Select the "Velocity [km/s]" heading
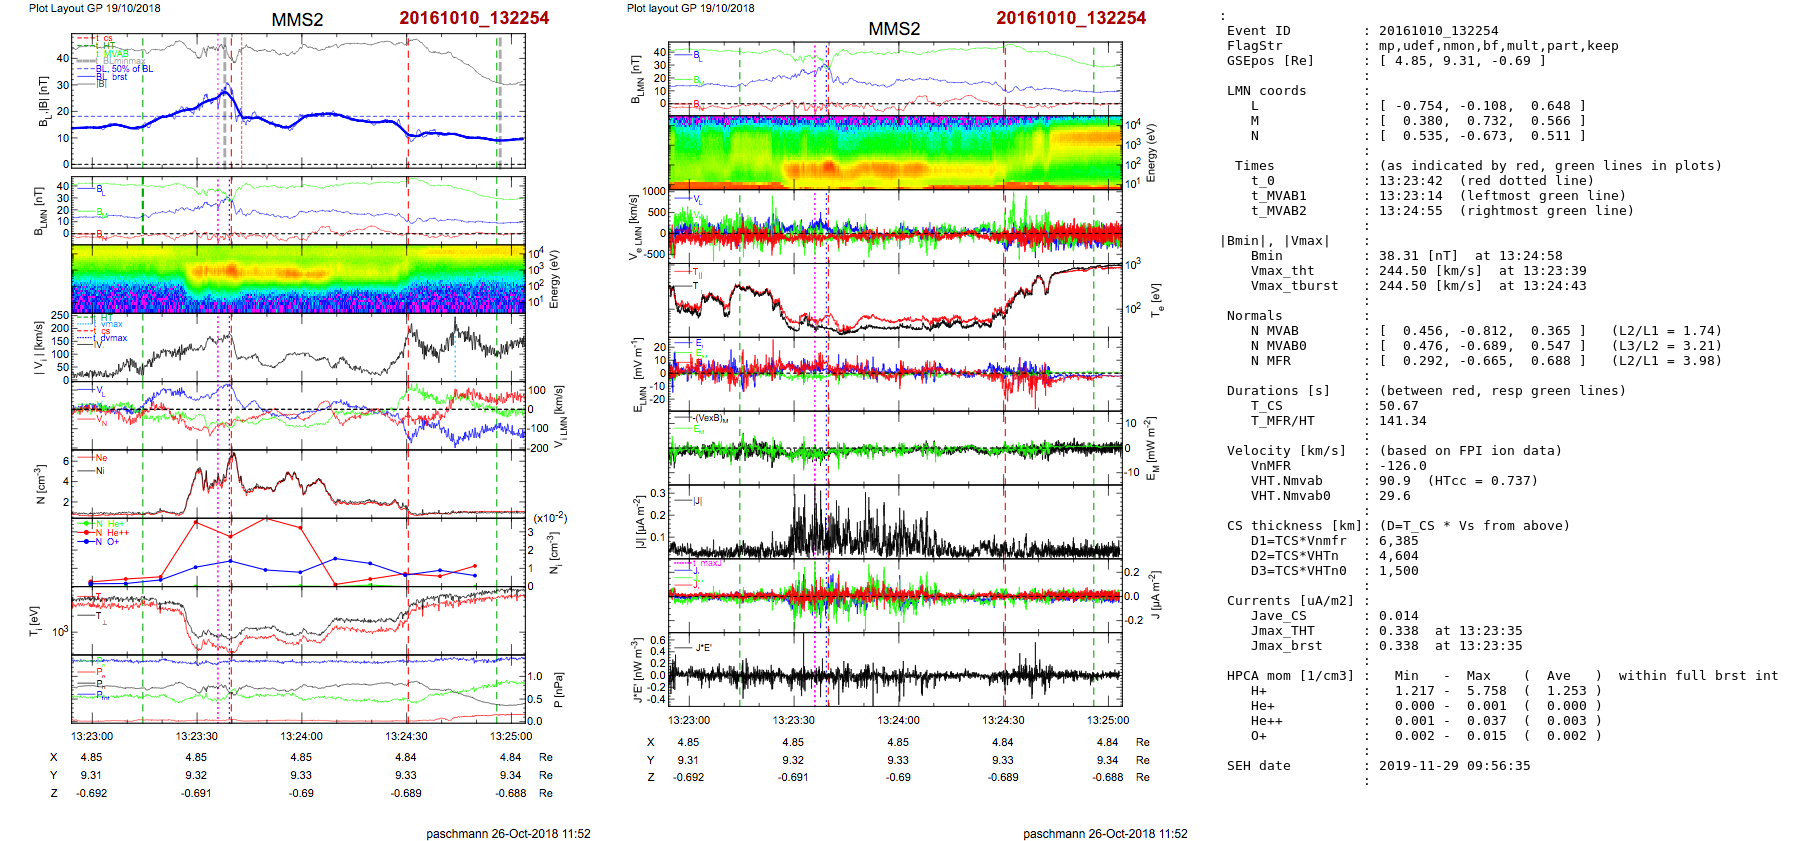Image resolution: width=1804 pixels, height=841 pixels. tap(1286, 451)
